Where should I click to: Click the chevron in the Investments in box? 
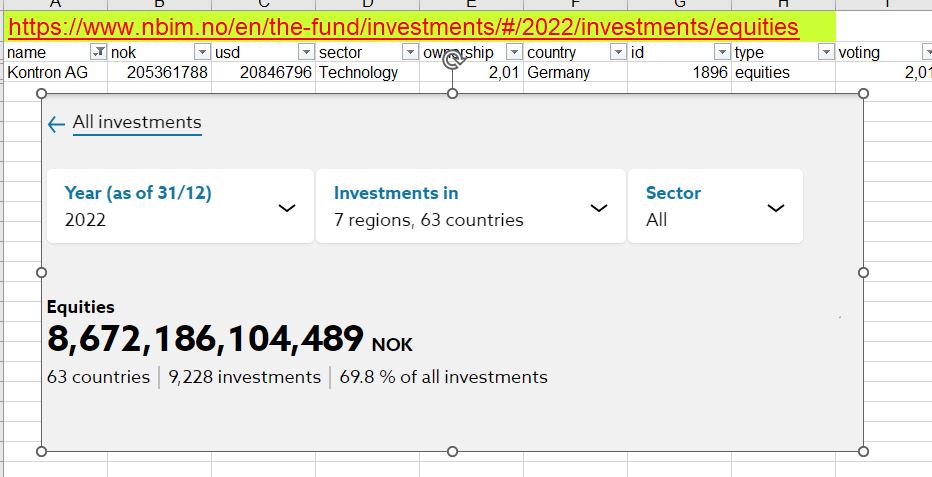[x=599, y=208]
